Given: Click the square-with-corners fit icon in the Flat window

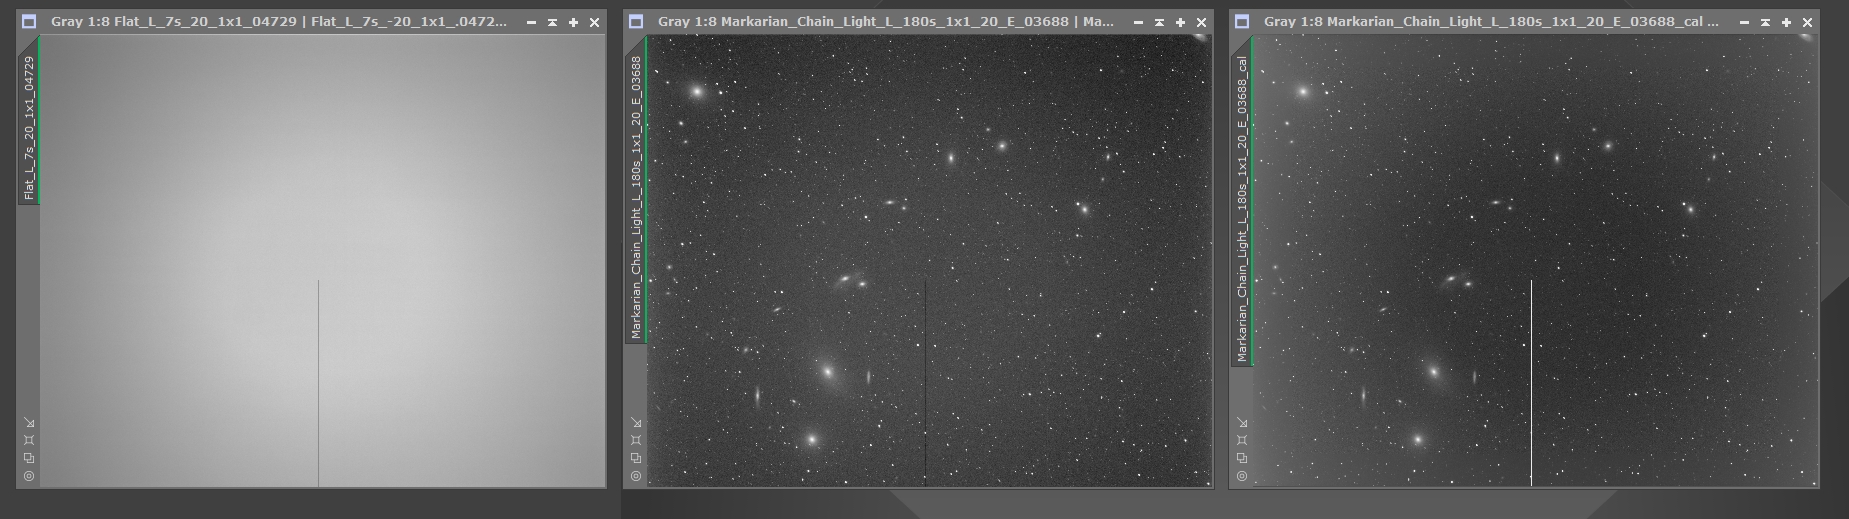Looking at the screenshot, I should pos(29,440).
